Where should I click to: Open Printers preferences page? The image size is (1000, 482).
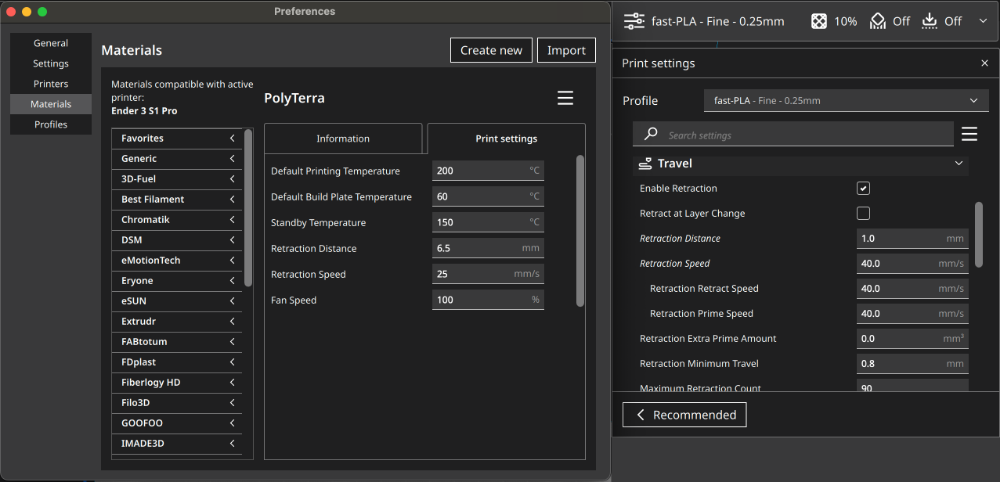click(x=51, y=84)
